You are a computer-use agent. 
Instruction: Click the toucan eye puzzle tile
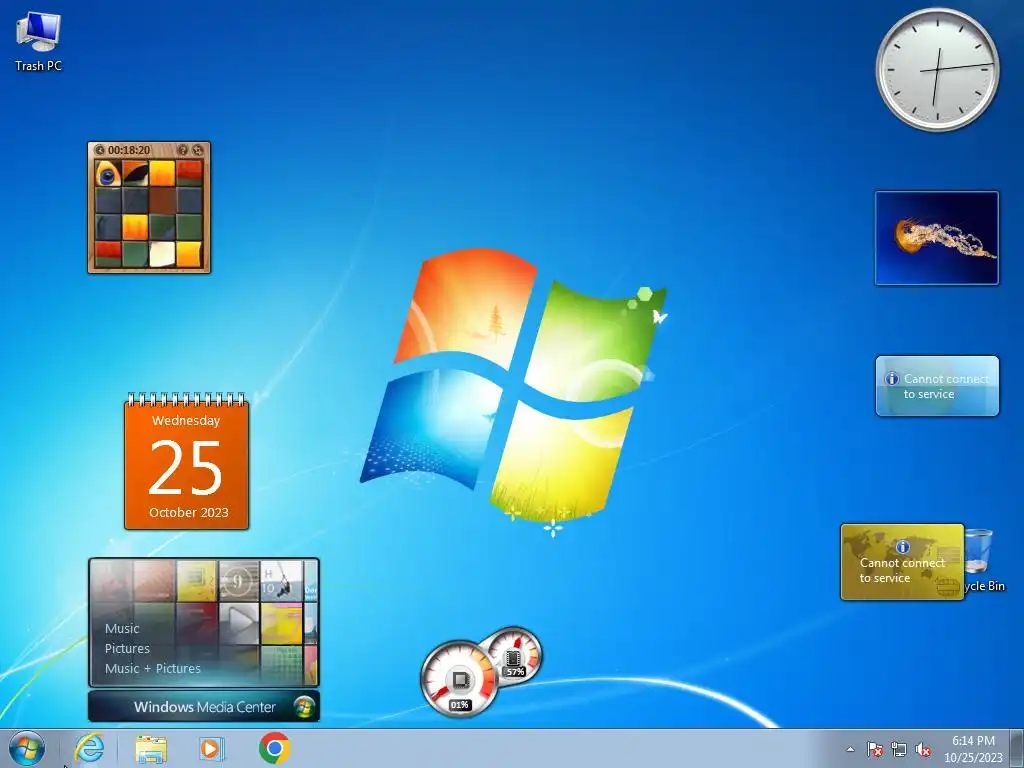point(108,174)
